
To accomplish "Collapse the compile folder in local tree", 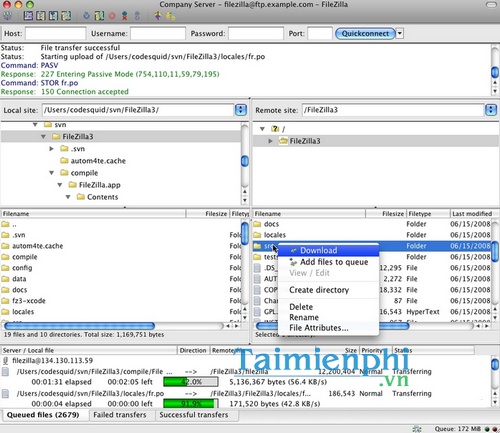I will coord(51,173).
